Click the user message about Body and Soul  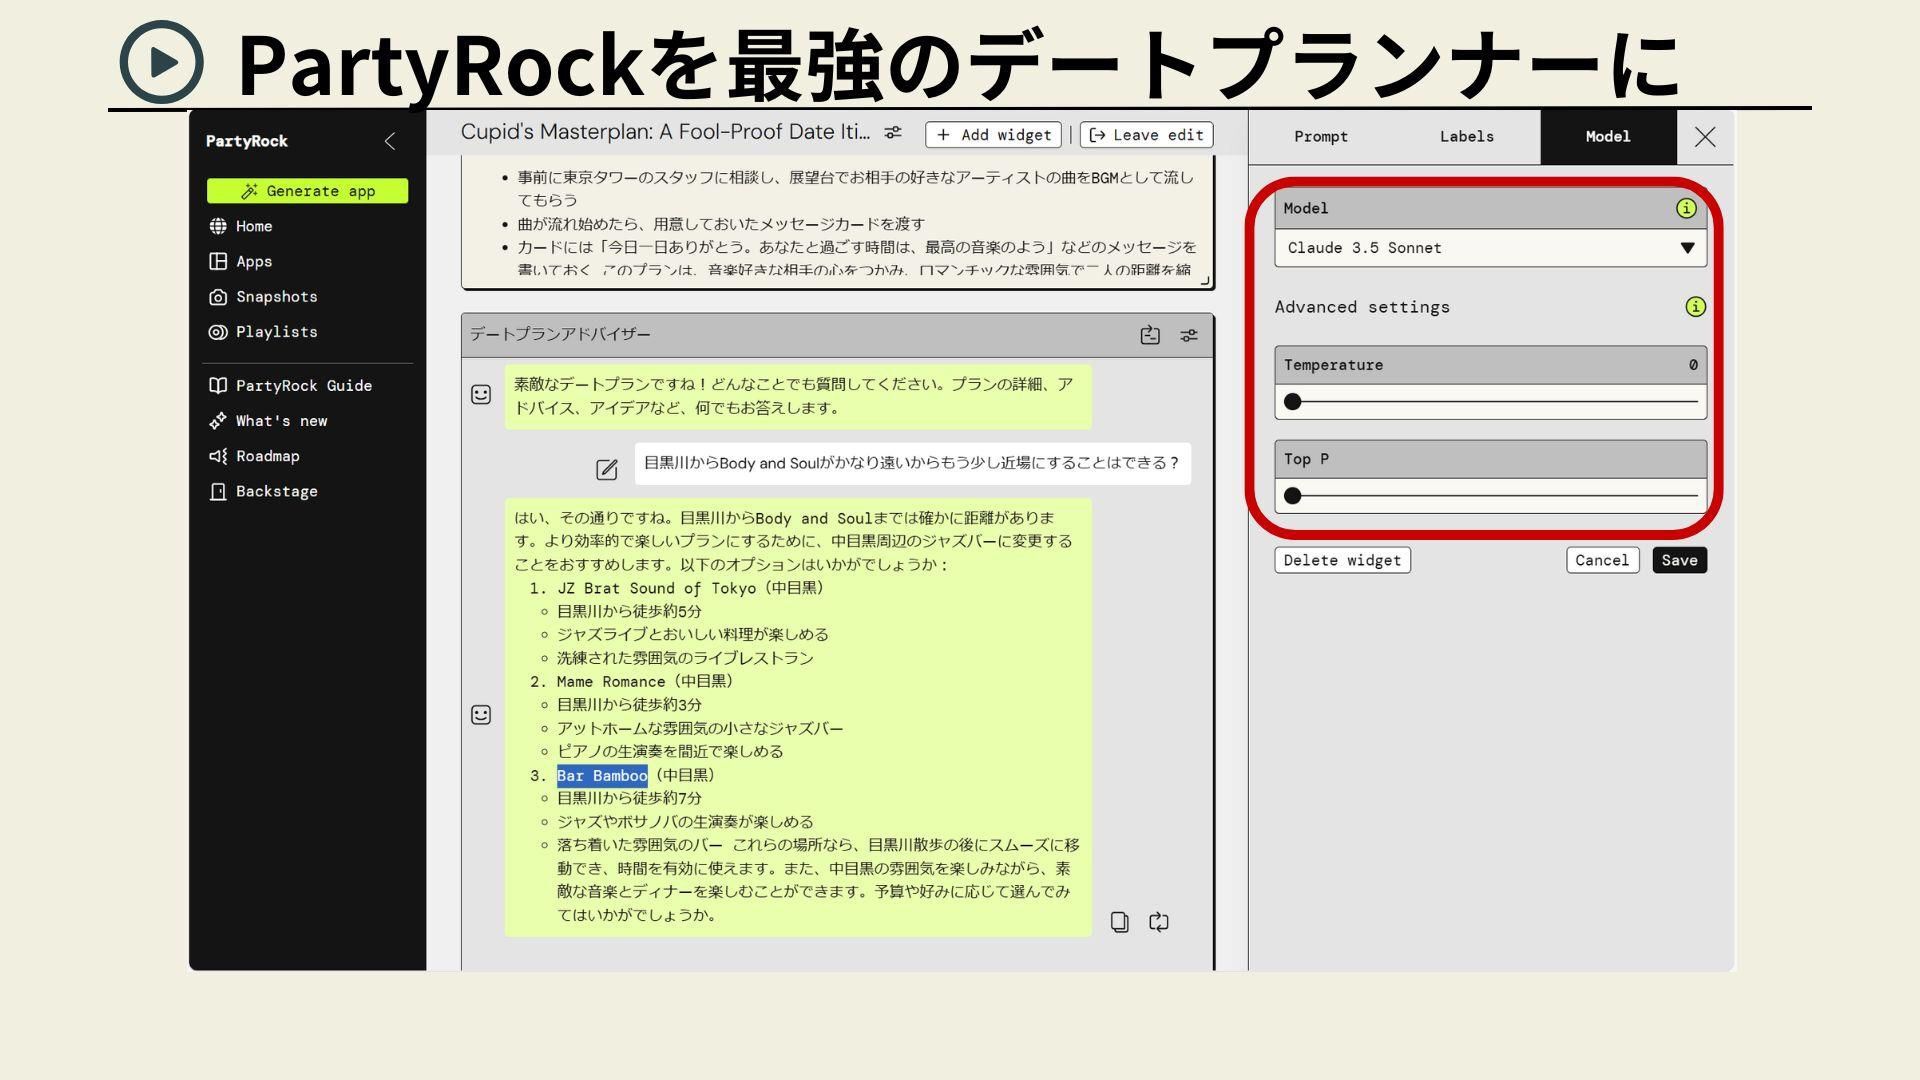point(912,463)
